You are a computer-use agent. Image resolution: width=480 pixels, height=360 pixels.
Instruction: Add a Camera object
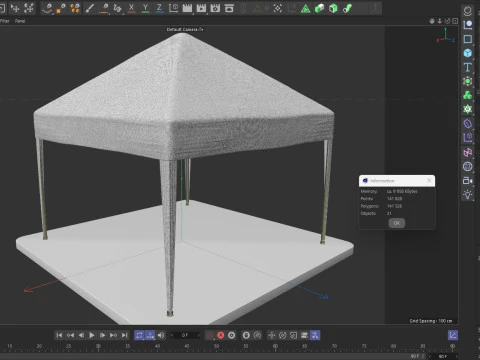tap(468, 180)
